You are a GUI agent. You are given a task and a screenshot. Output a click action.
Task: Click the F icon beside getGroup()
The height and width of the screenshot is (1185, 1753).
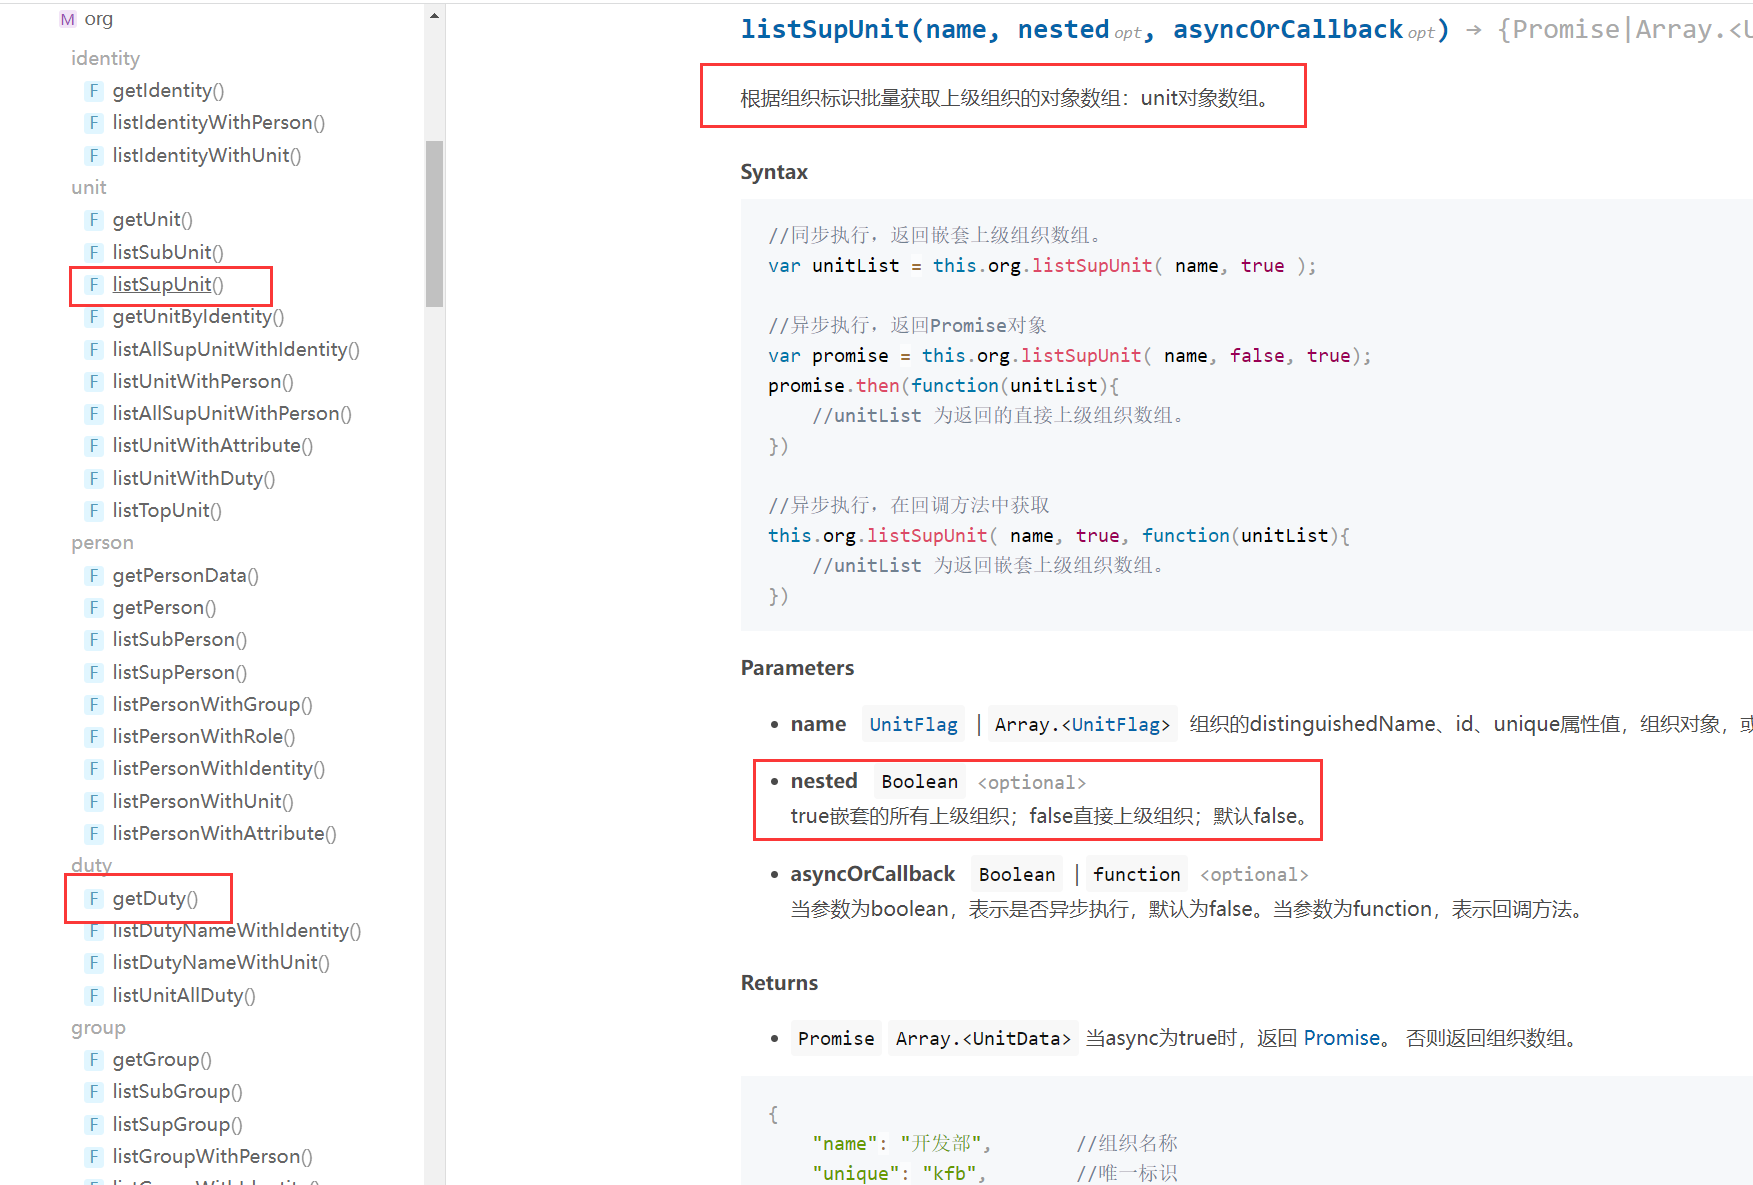click(94, 1059)
